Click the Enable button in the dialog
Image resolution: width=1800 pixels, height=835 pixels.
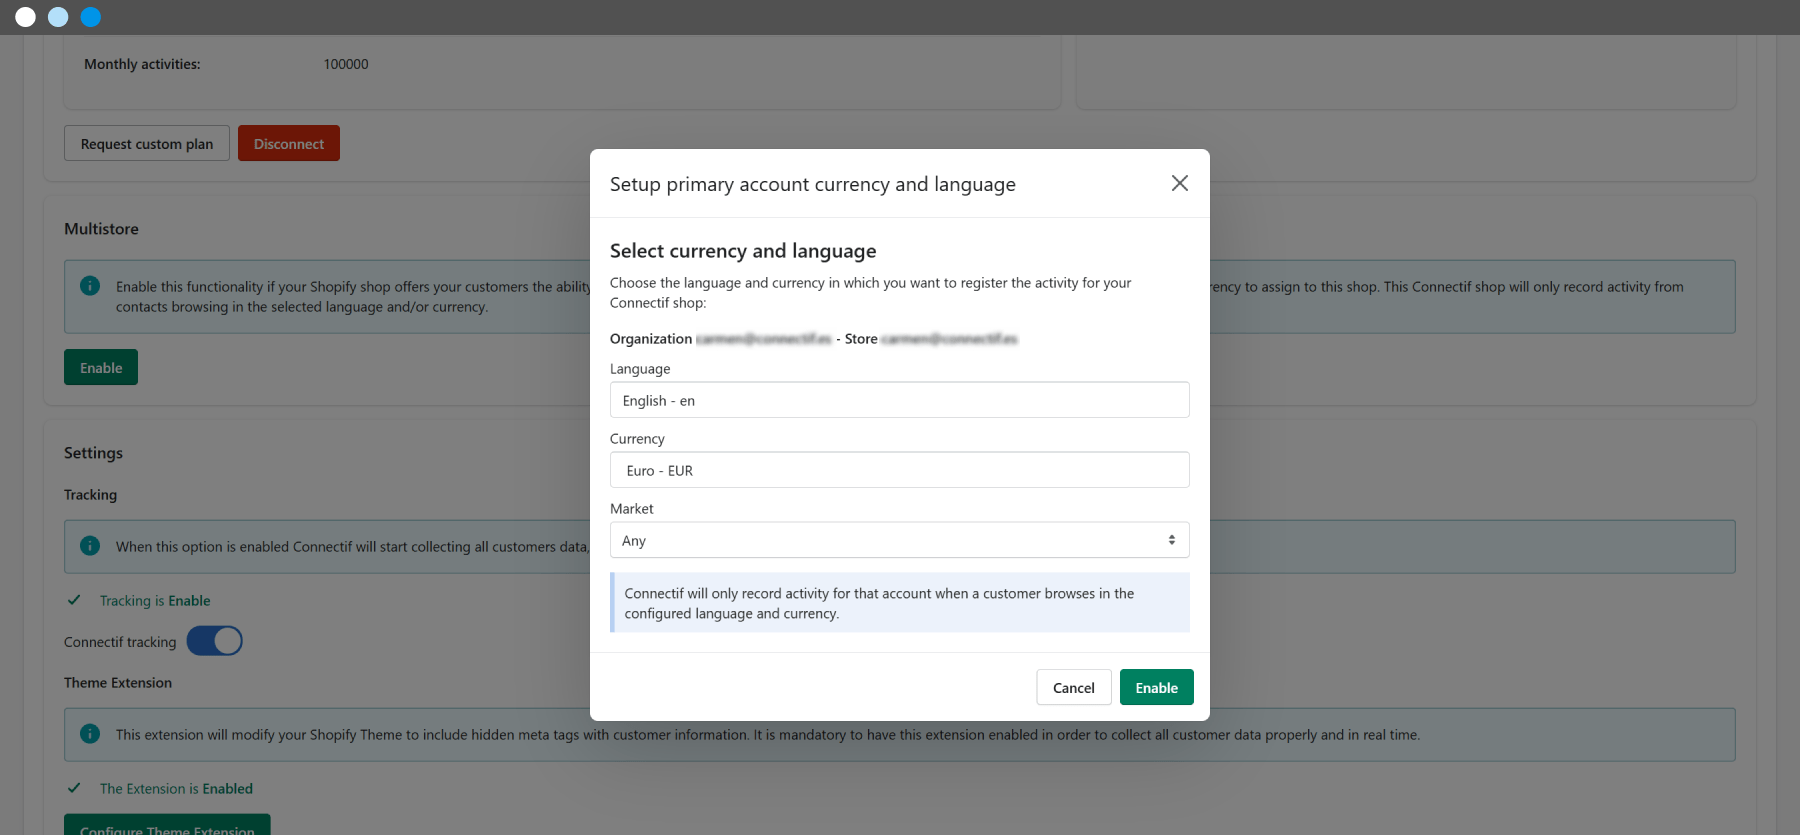1156,687
